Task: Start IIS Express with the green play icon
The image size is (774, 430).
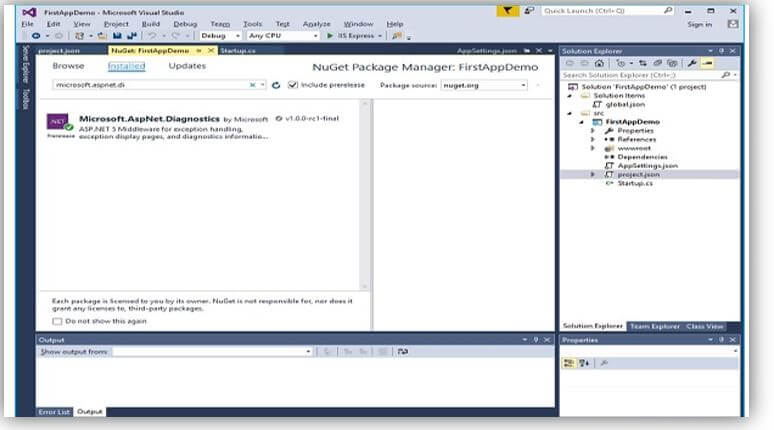Action: (x=330, y=36)
